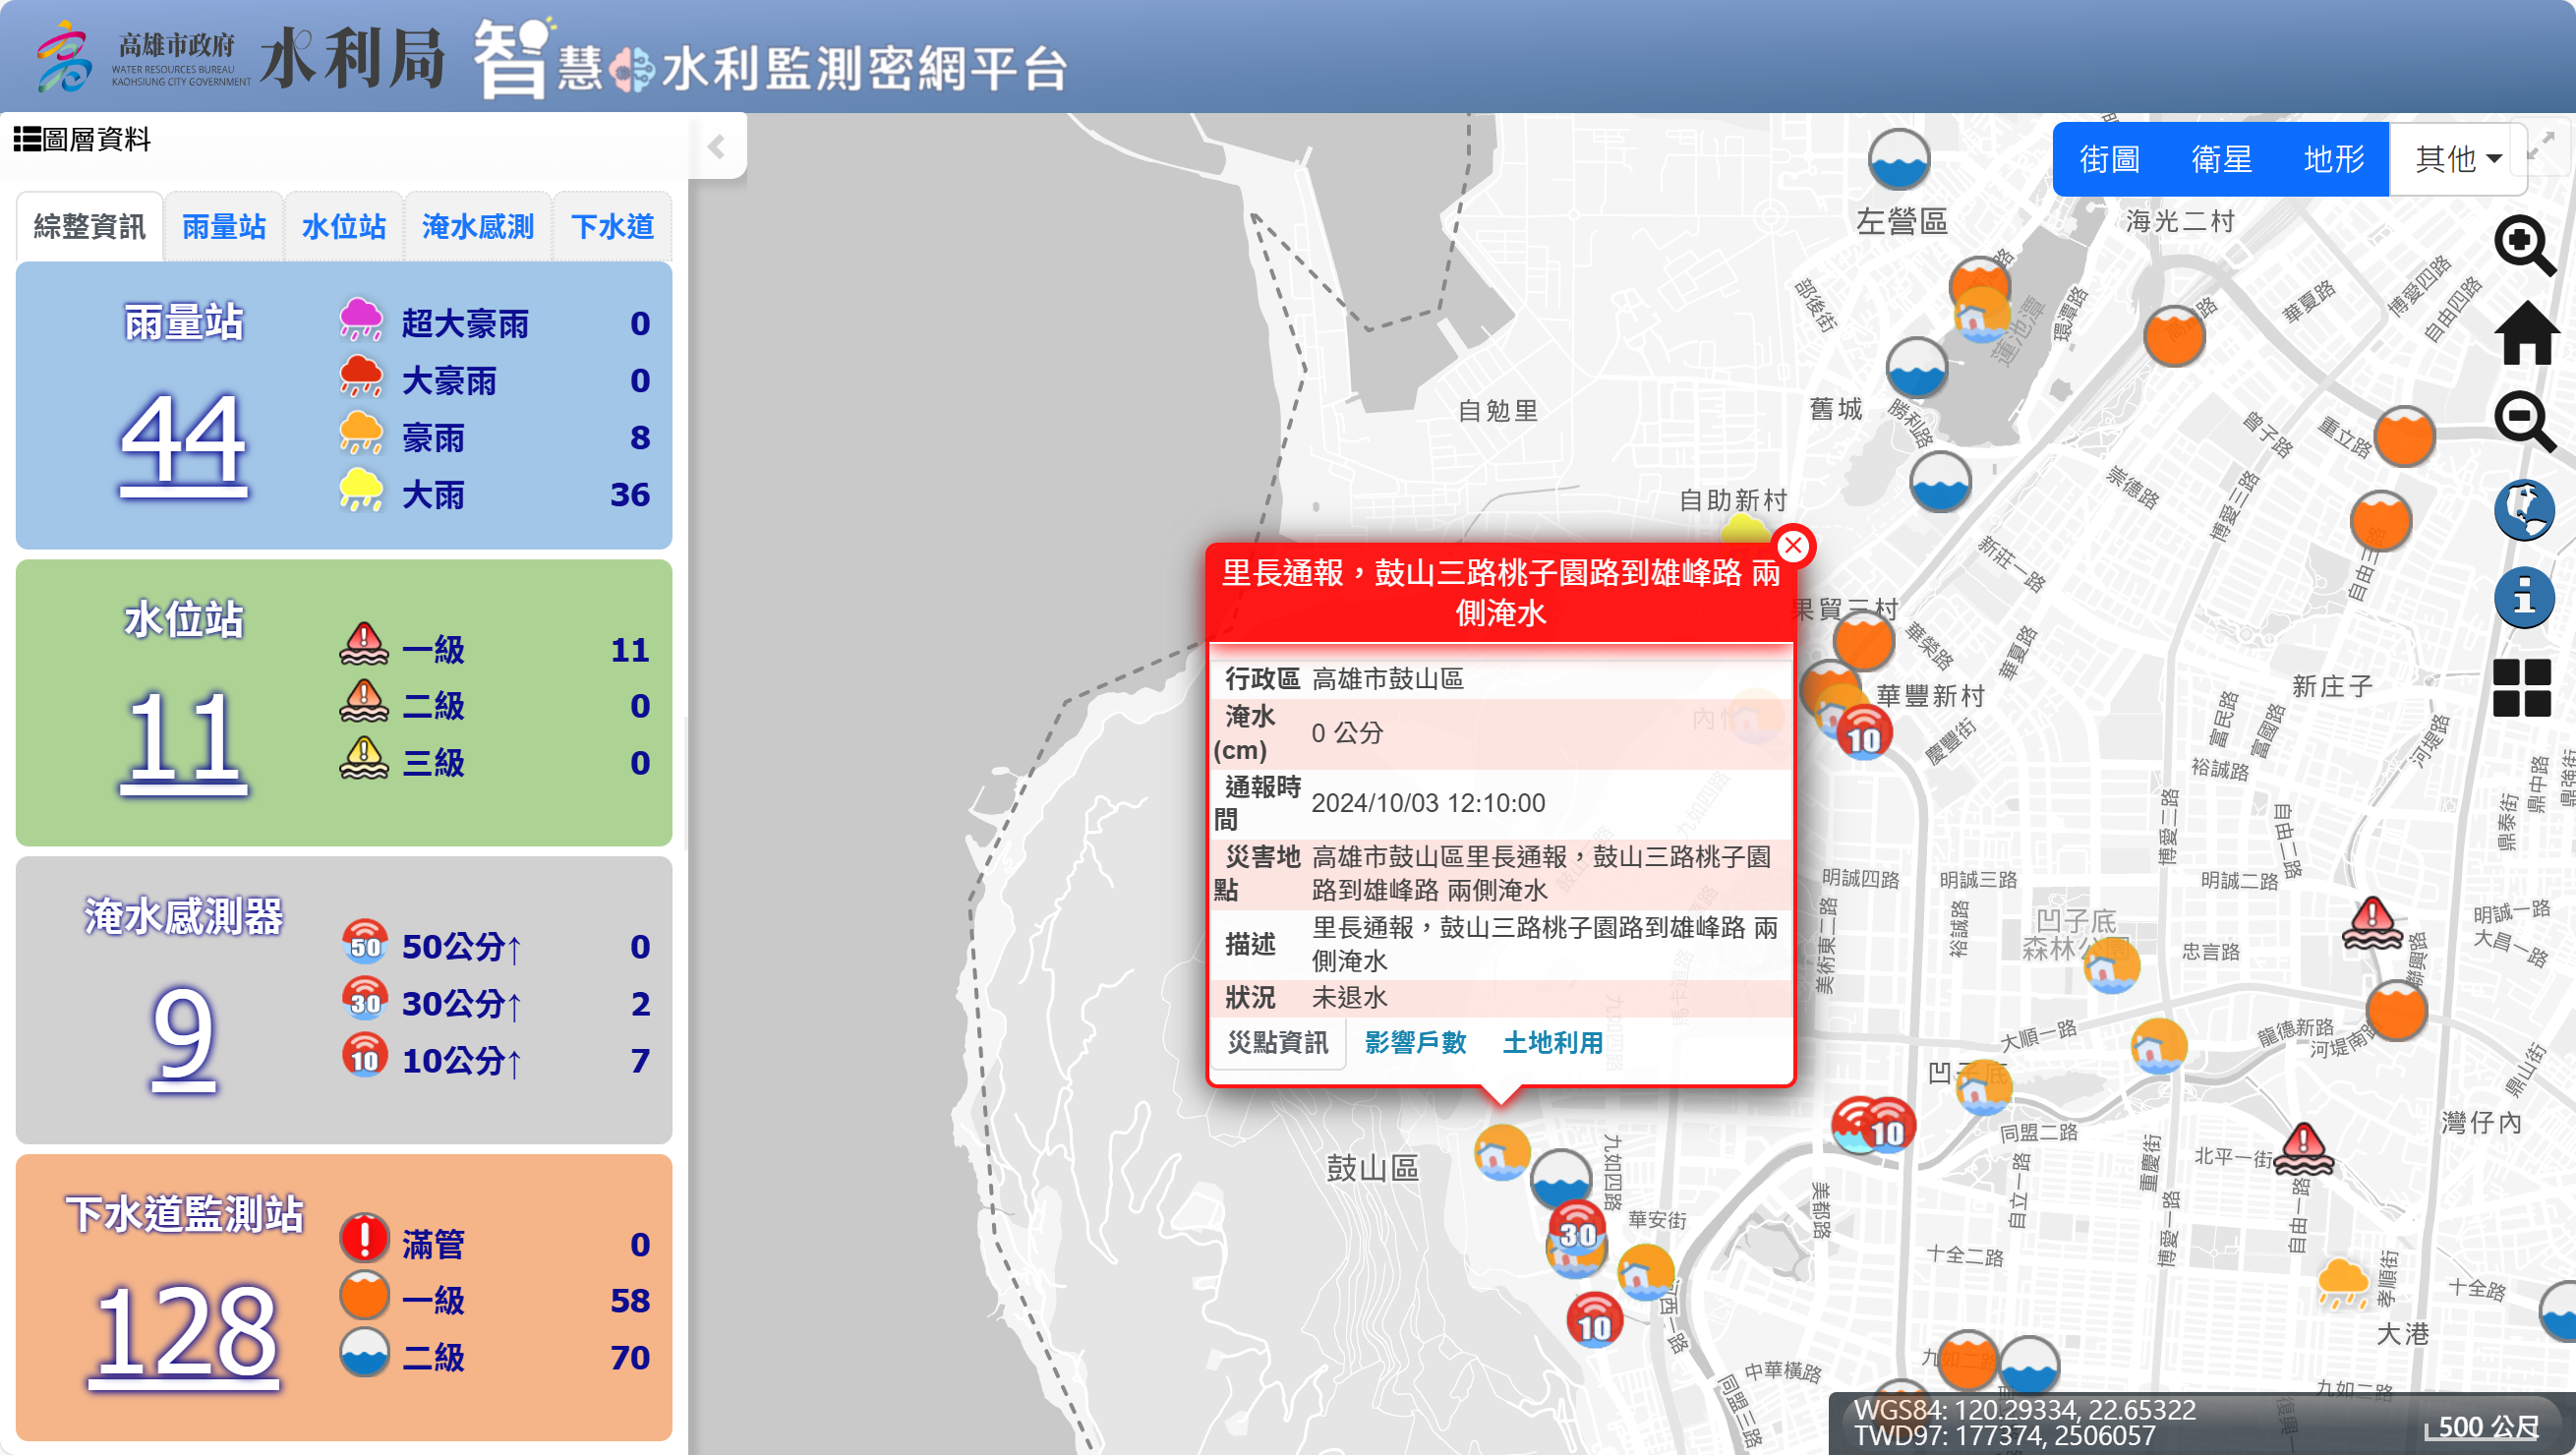Click the fullscreen expand arrows icon
The width and height of the screenshot is (2576, 1455).
click(2541, 149)
